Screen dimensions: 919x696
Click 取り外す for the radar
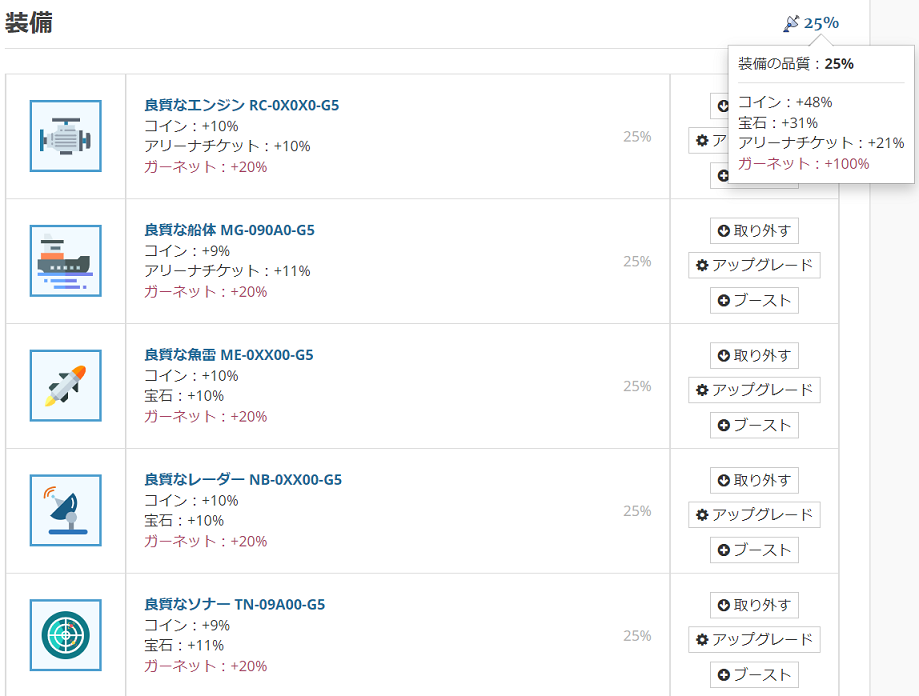click(x=754, y=480)
